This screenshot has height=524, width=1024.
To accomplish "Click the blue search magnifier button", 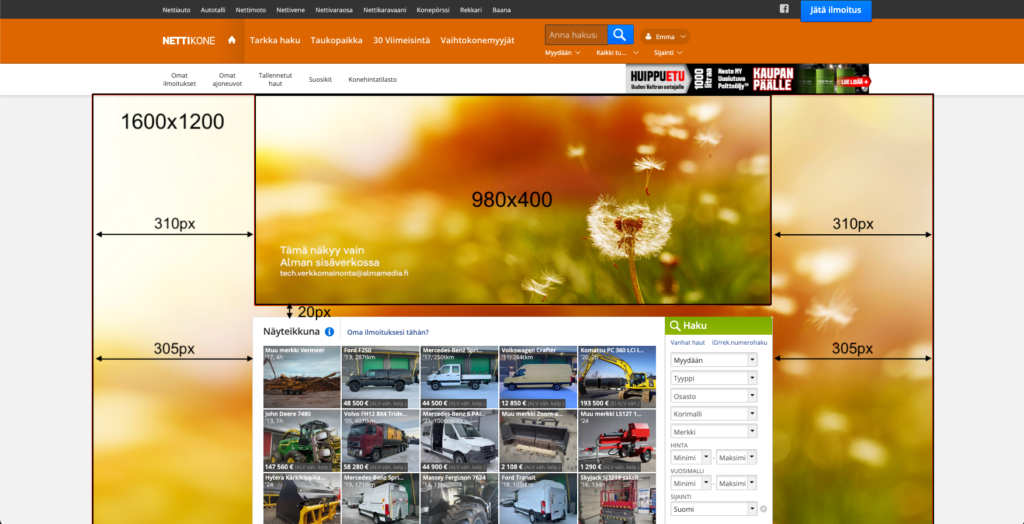I will coord(620,35).
